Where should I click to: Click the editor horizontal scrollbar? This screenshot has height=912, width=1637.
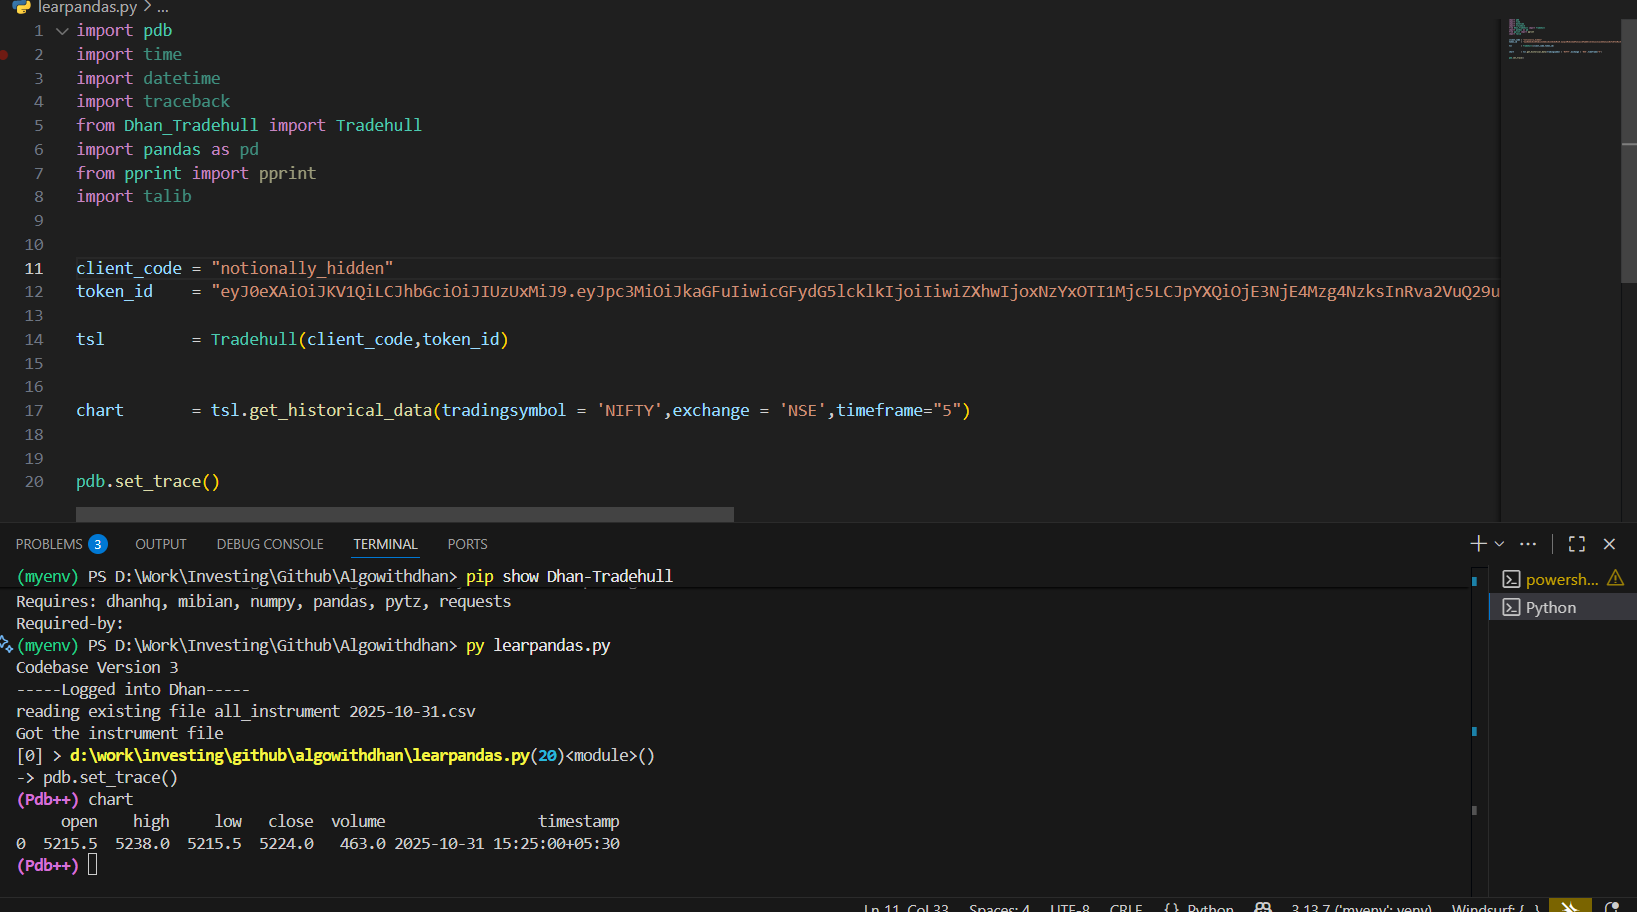(x=404, y=514)
